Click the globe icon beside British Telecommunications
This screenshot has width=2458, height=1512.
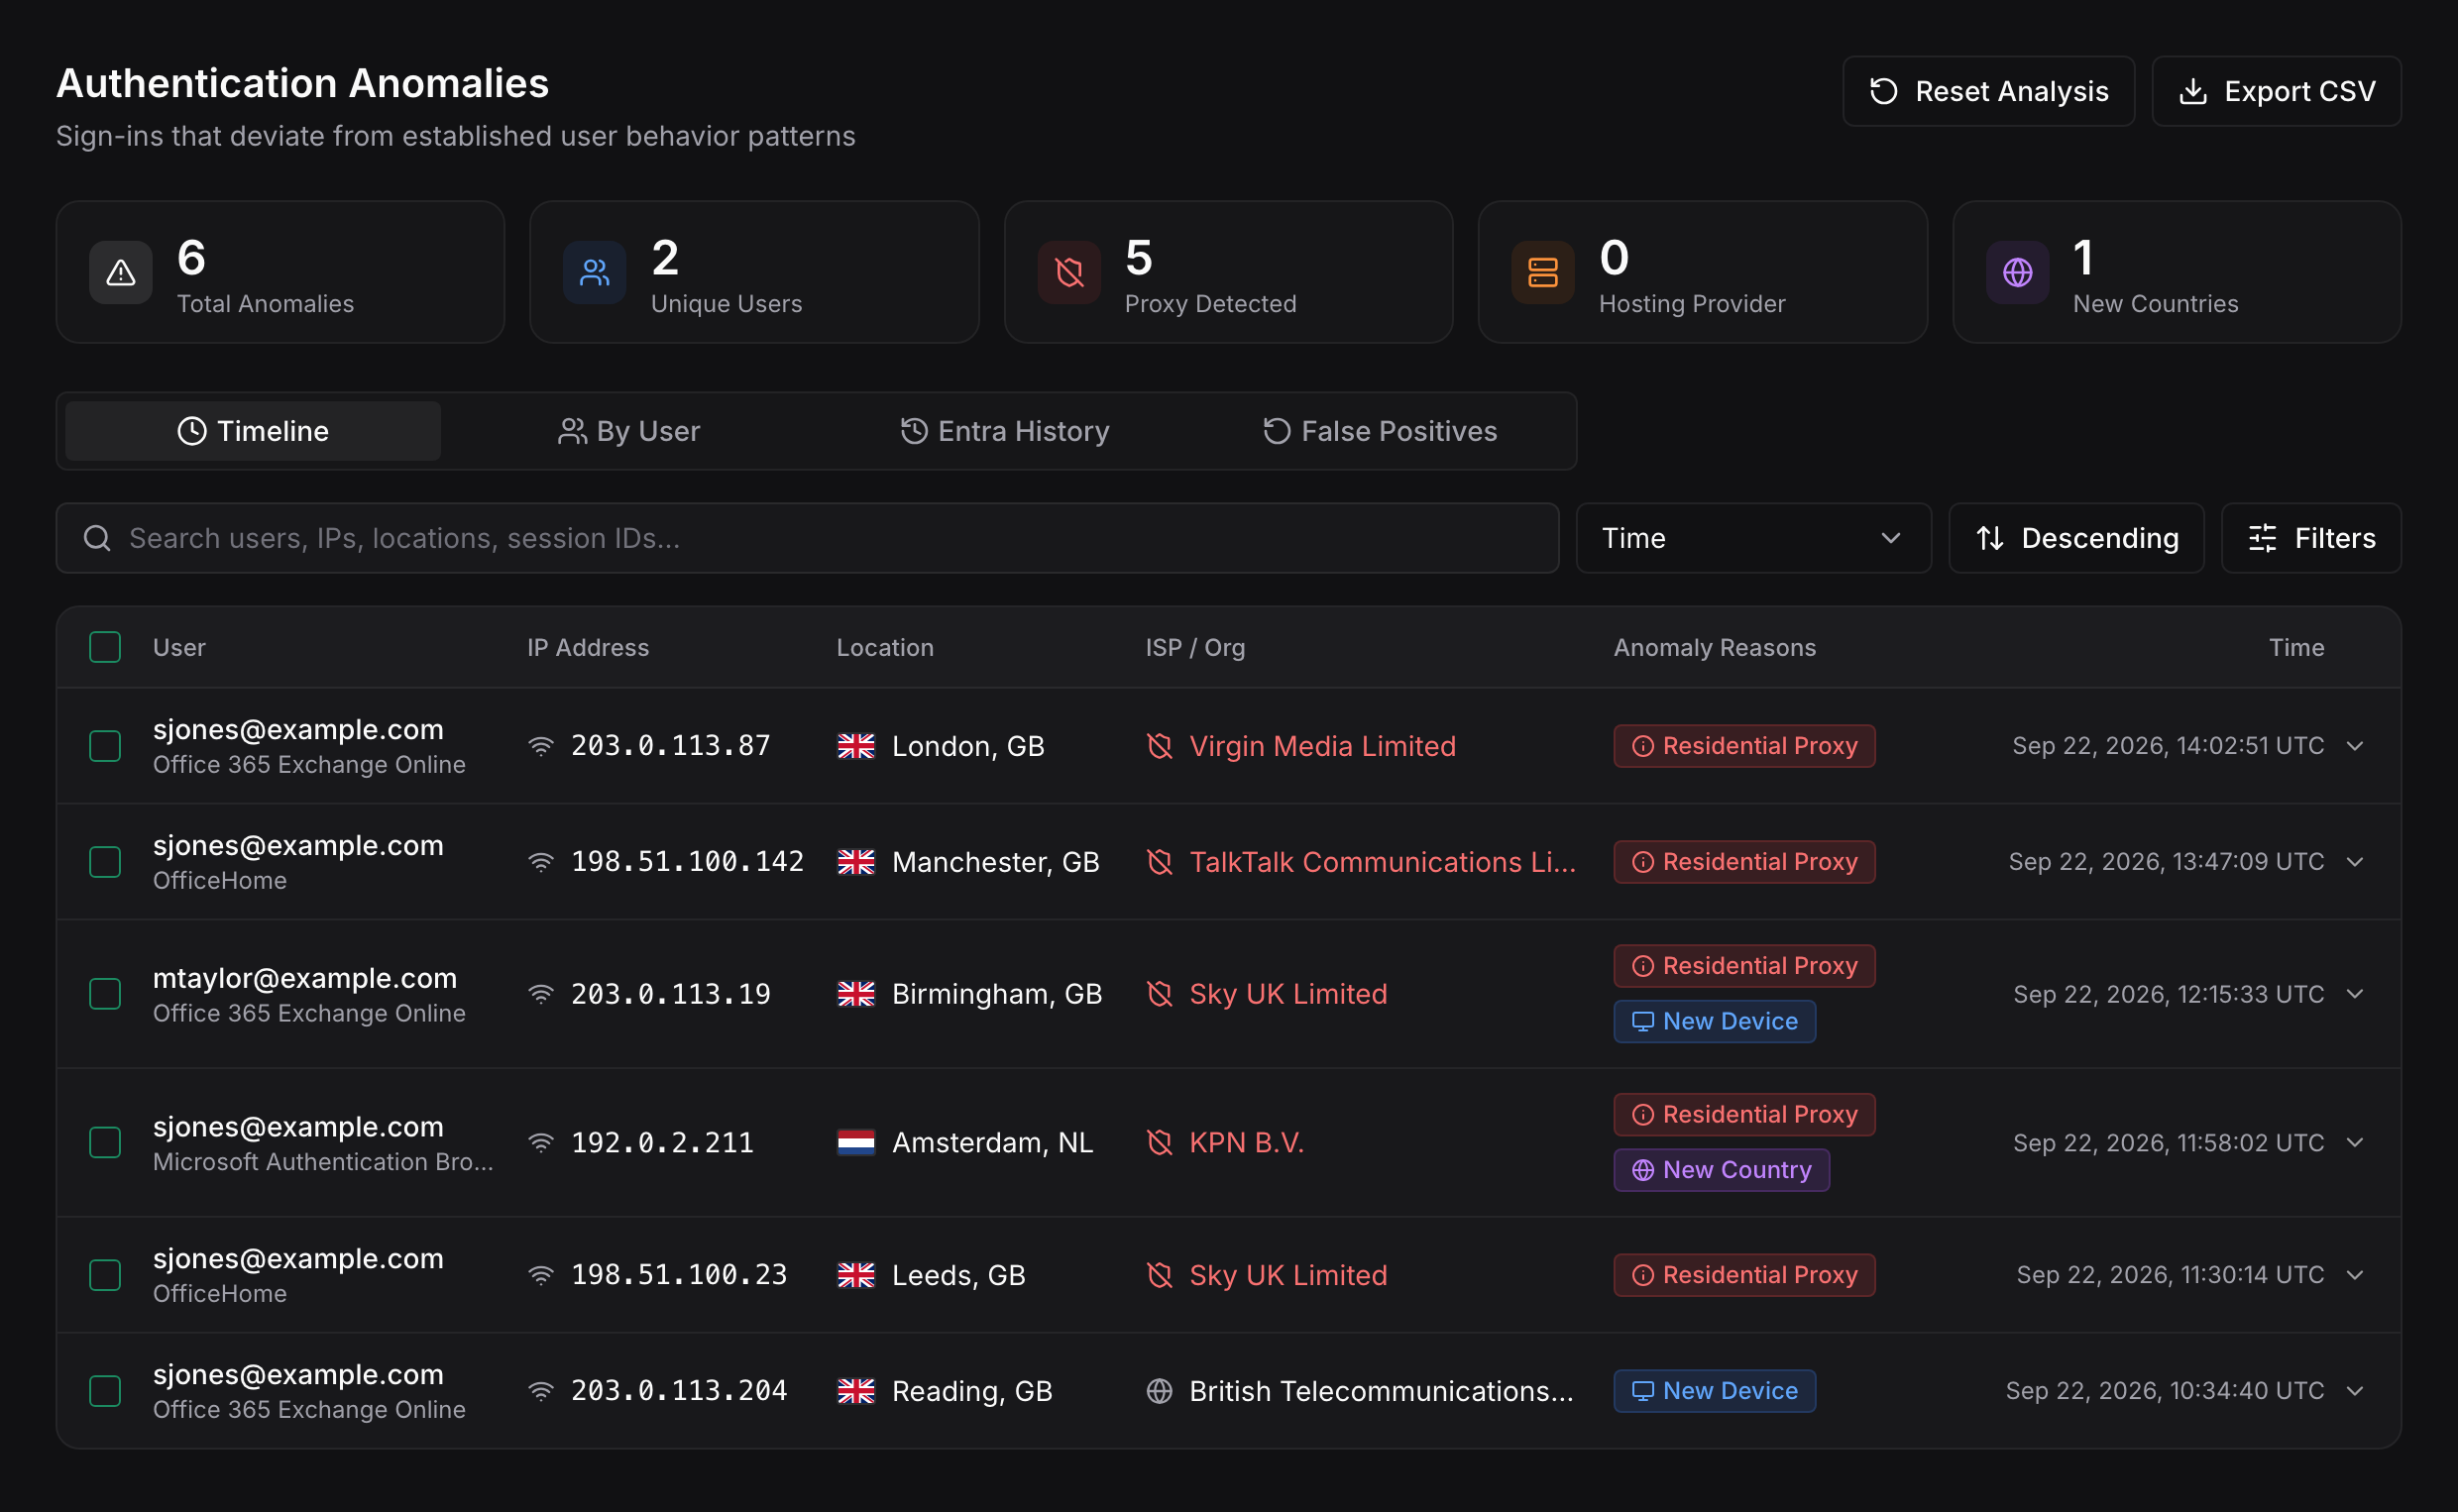1159,1391
